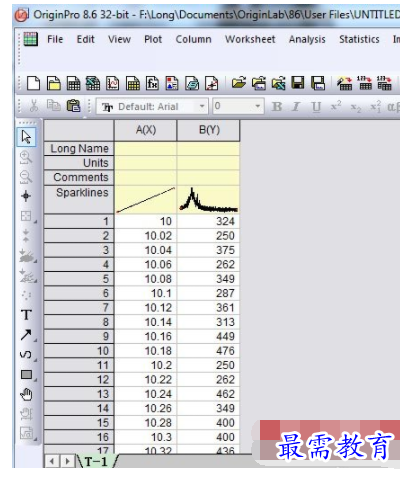Screen dimensions: 400x478
Task: Select the T-1 worksheet tab
Action: tap(97, 462)
